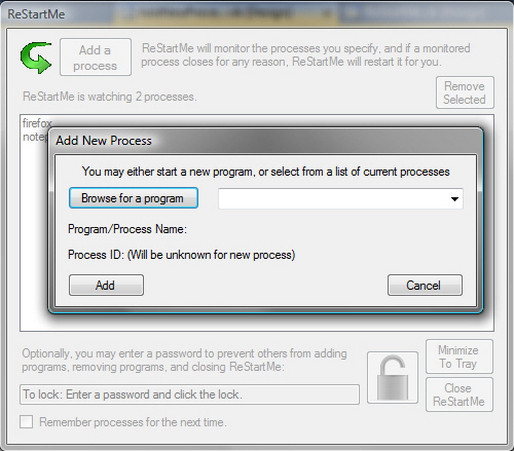Viewport: 514px width, 451px height.
Task: Click the green ReStartMe arrow logo
Action: point(36,57)
